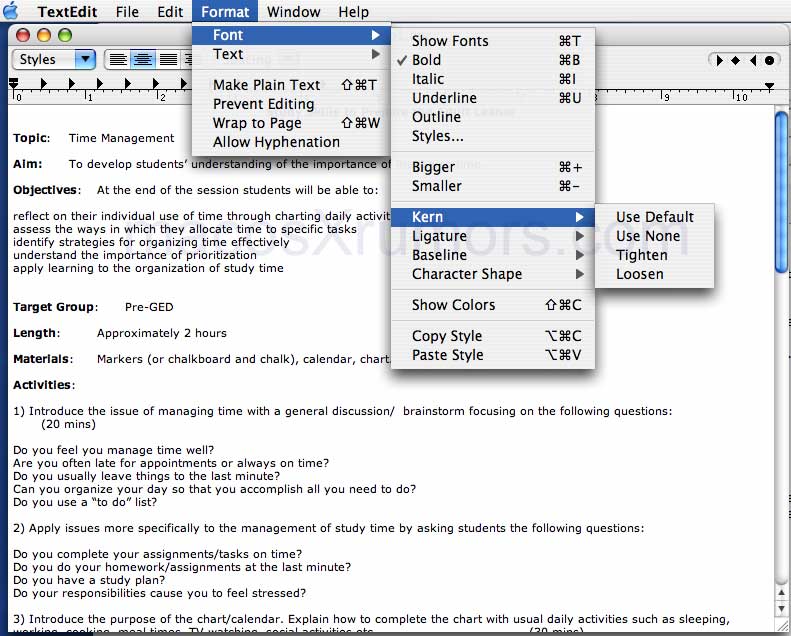Expand the Text submenu
This screenshot has width=791, height=636.
tap(291, 54)
